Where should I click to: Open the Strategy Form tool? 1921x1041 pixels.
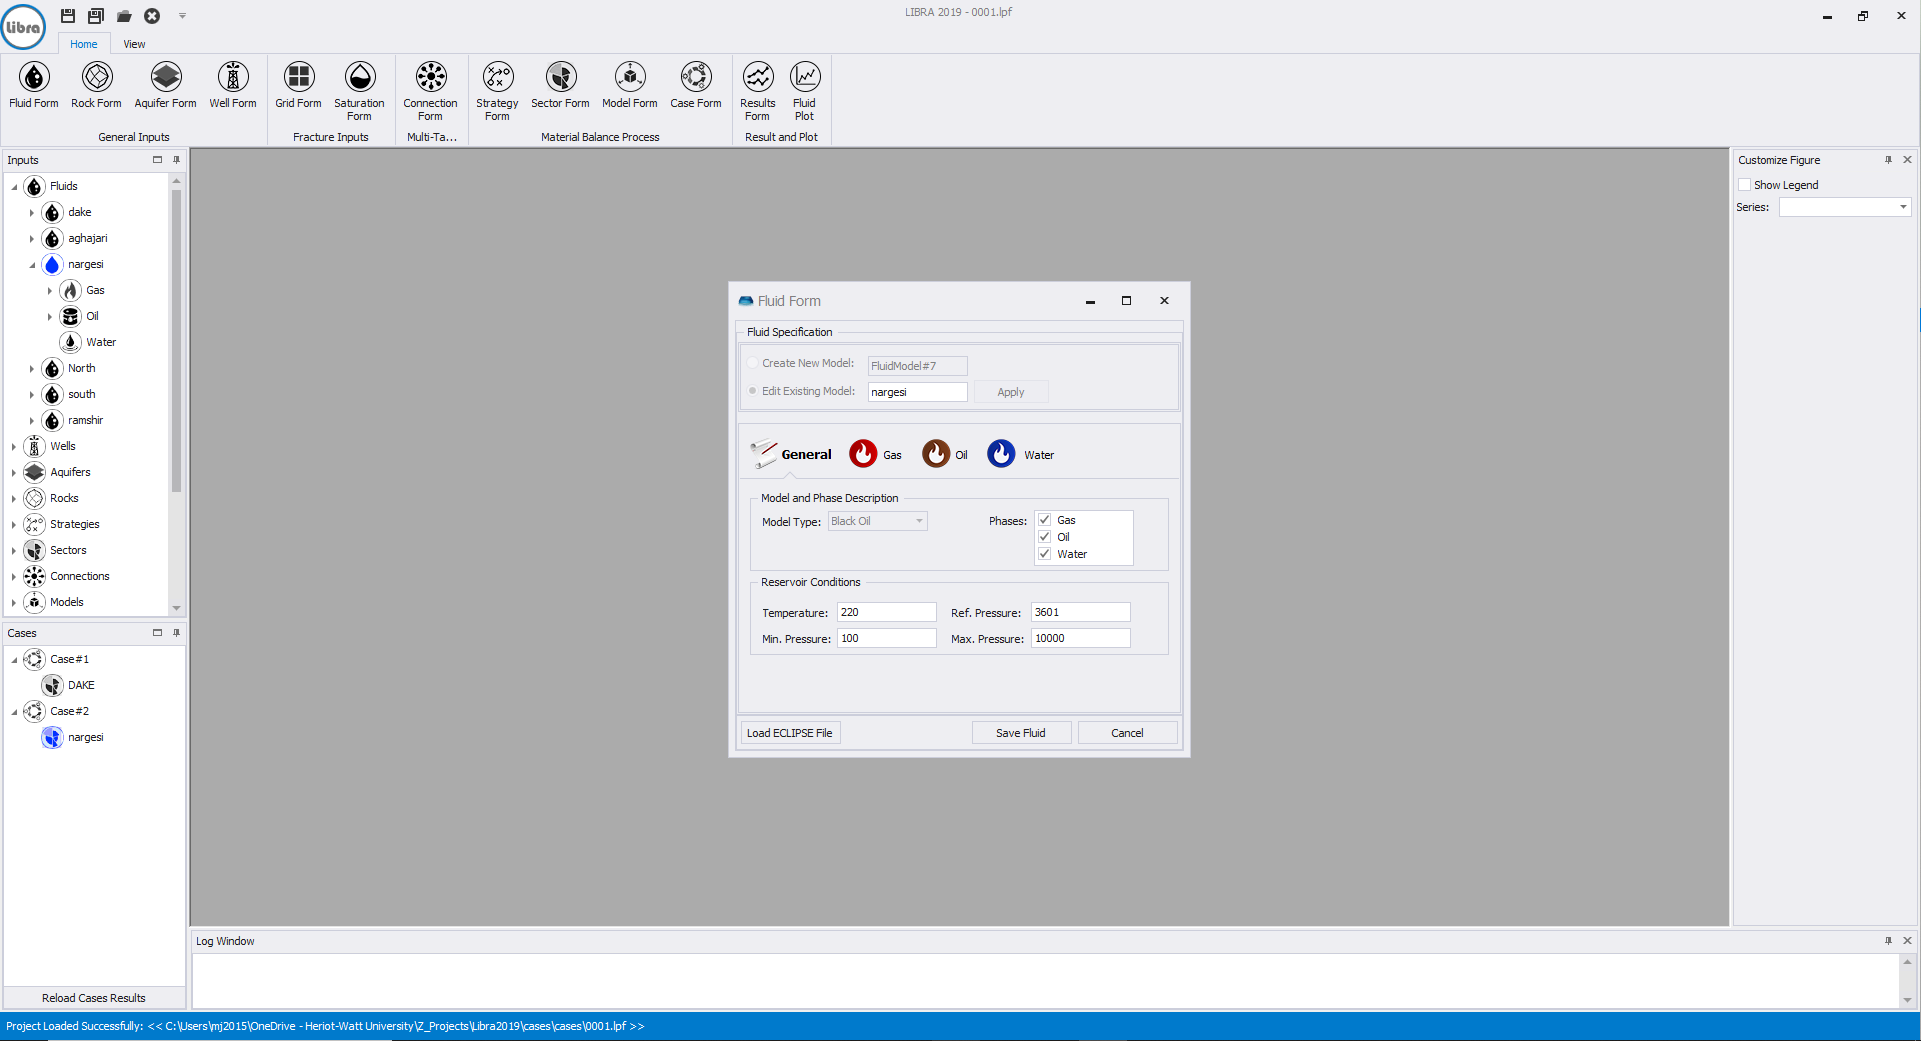(x=497, y=85)
